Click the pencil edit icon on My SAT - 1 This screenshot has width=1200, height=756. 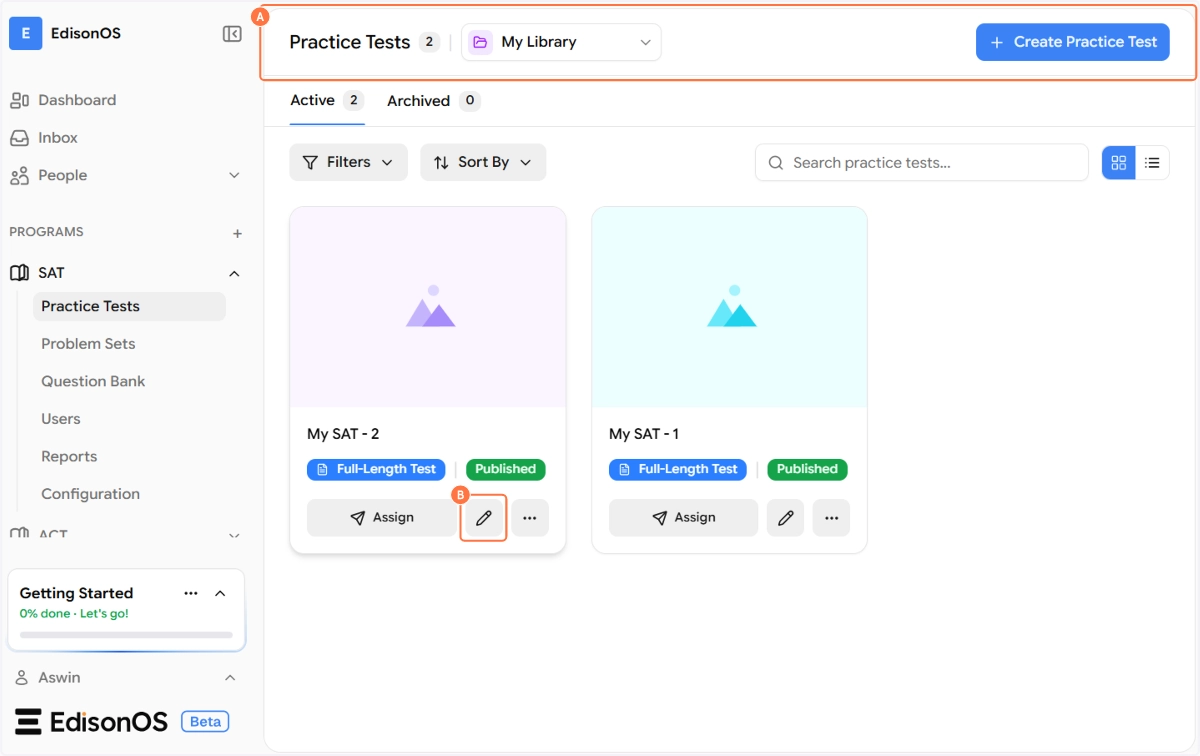[785, 518]
